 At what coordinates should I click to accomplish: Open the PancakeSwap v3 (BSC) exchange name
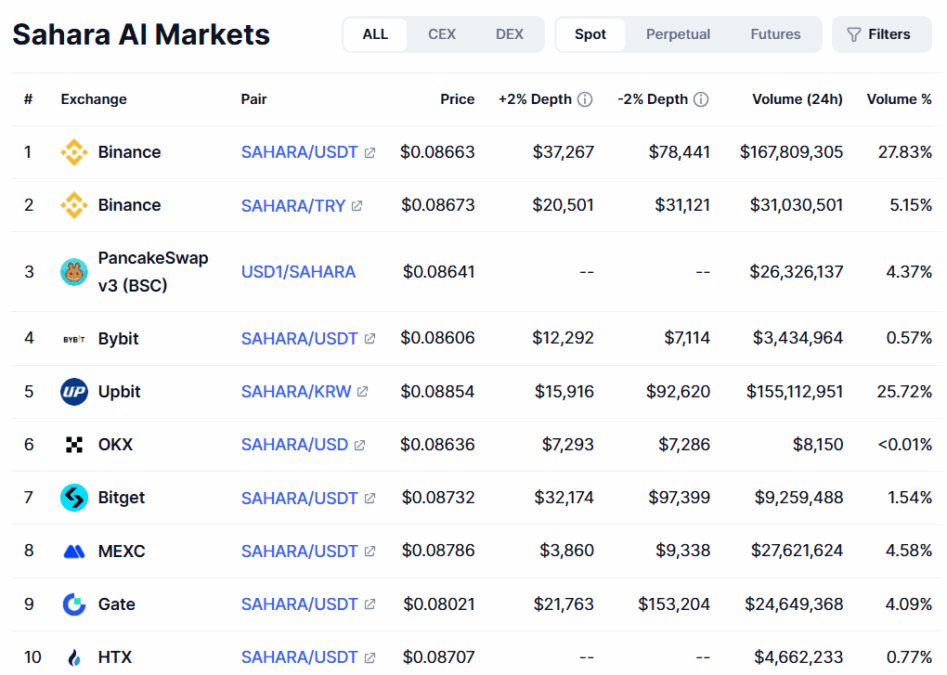(153, 272)
